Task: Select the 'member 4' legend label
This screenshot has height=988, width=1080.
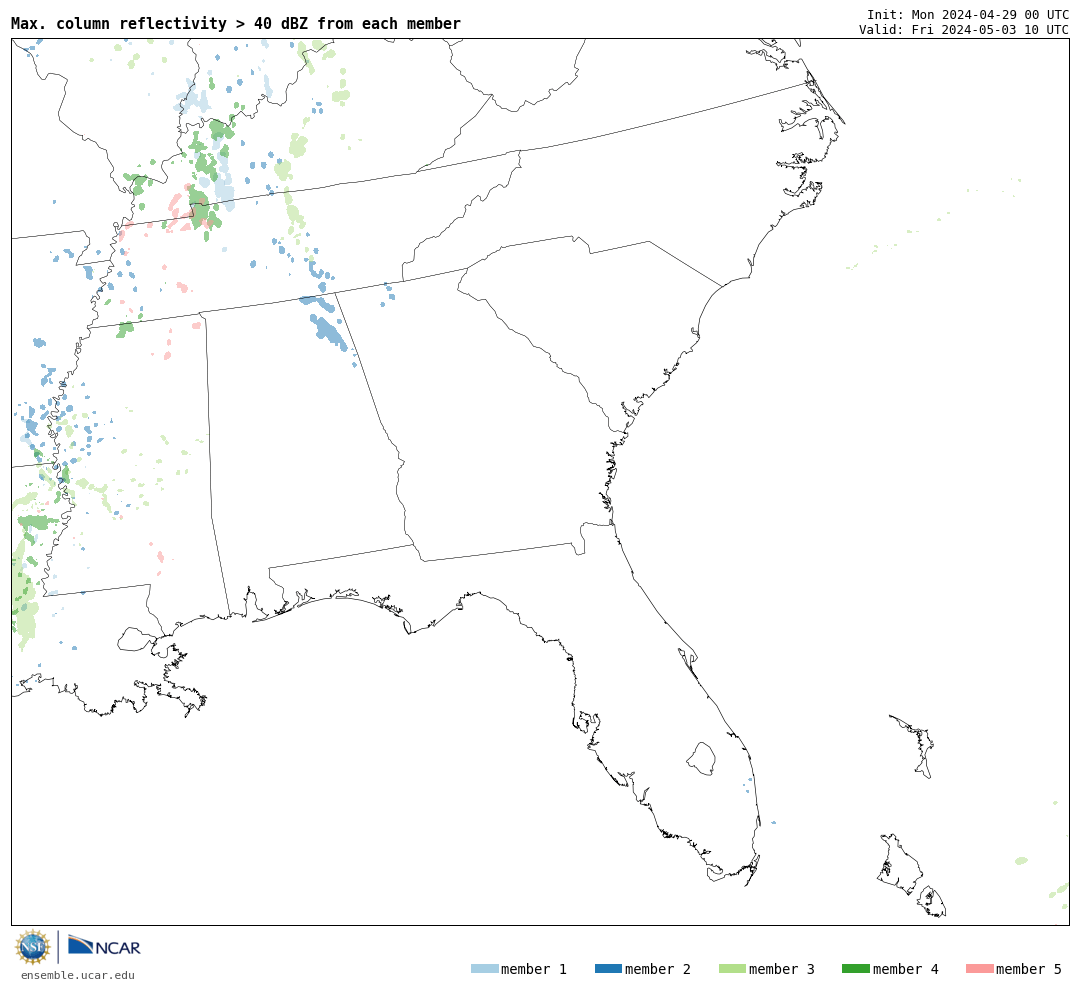Action: [x=906, y=969]
